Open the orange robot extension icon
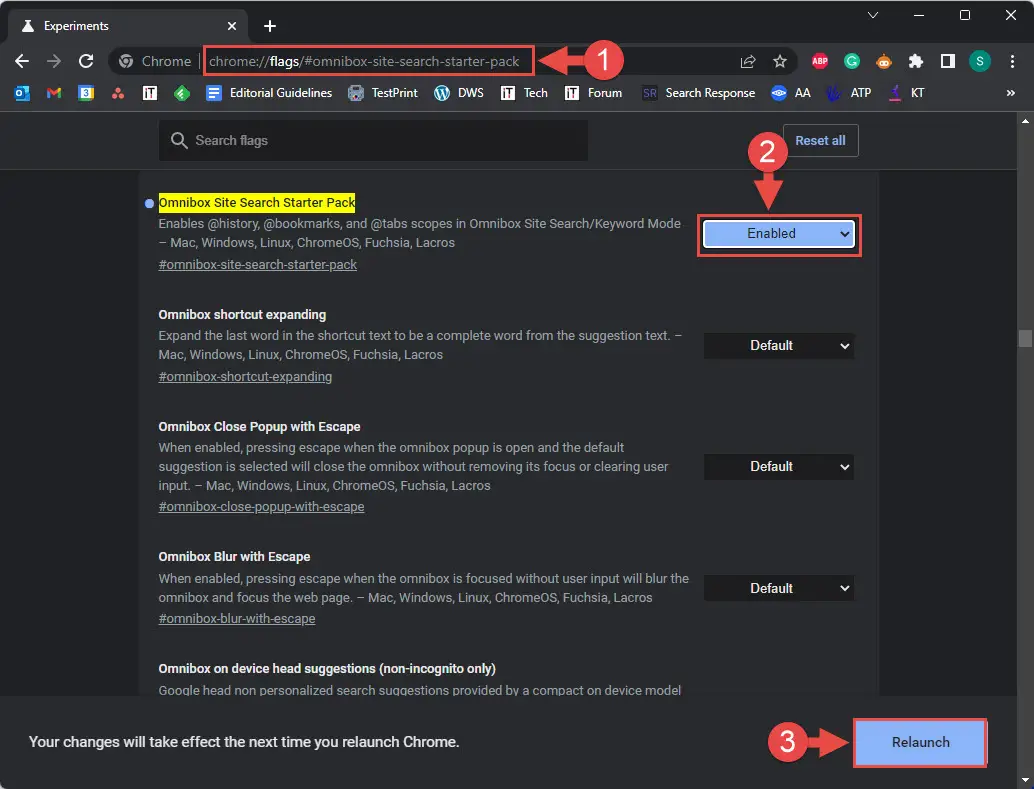Screen dimensions: 1034x789 pos(884,61)
